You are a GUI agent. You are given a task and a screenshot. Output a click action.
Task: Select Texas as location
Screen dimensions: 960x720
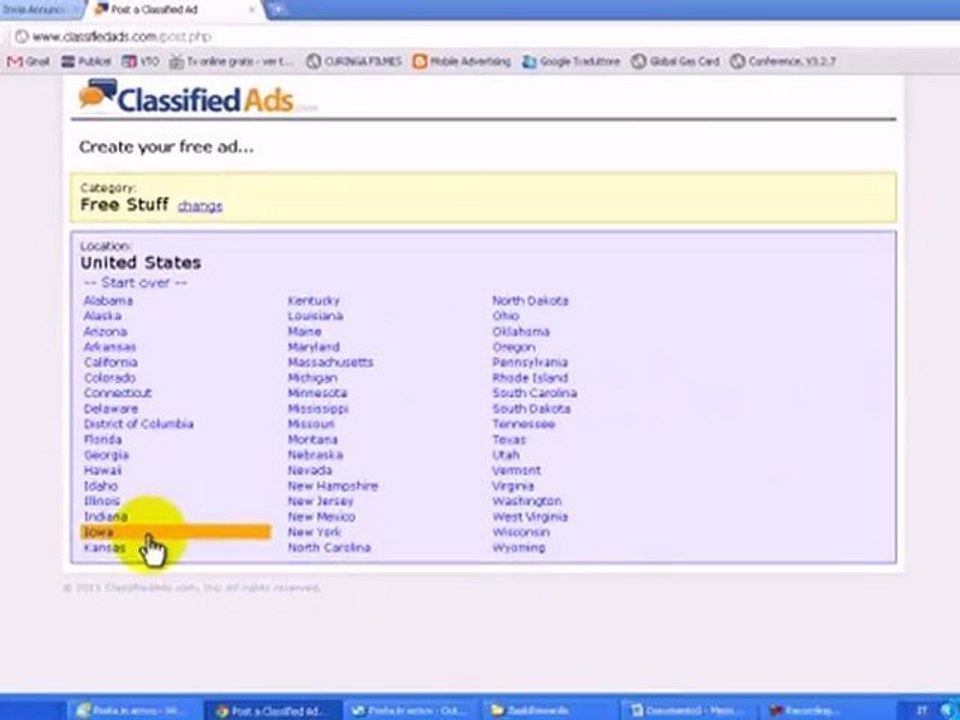[509, 440]
